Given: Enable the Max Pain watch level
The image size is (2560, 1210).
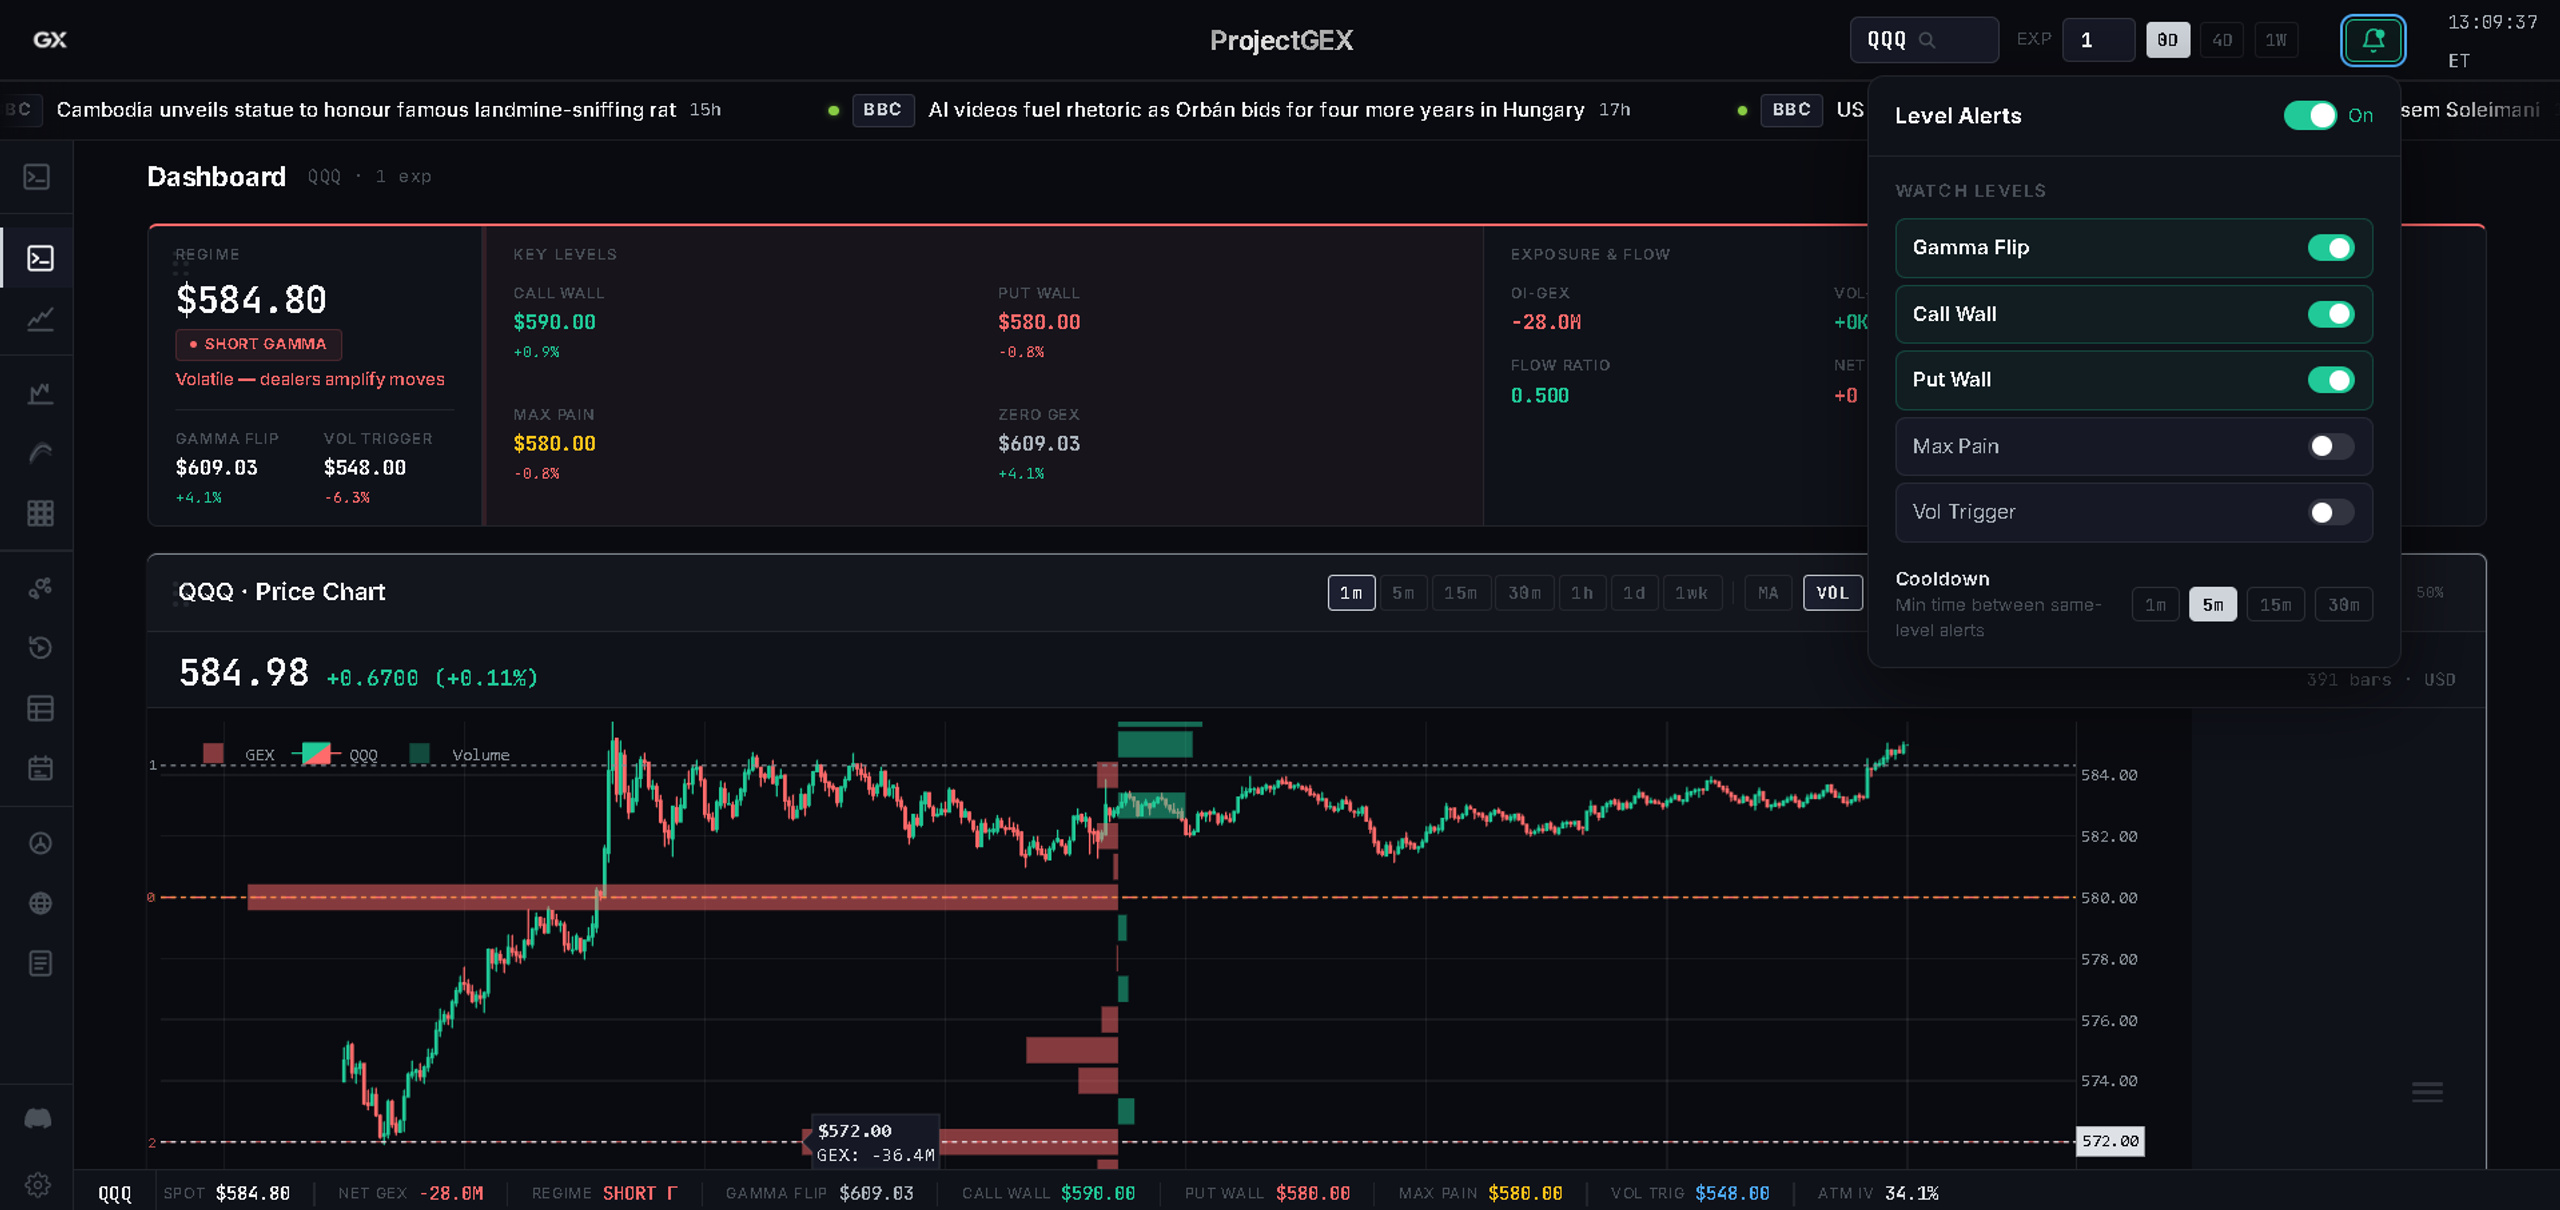Looking at the screenshot, I should [x=2331, y=446].
